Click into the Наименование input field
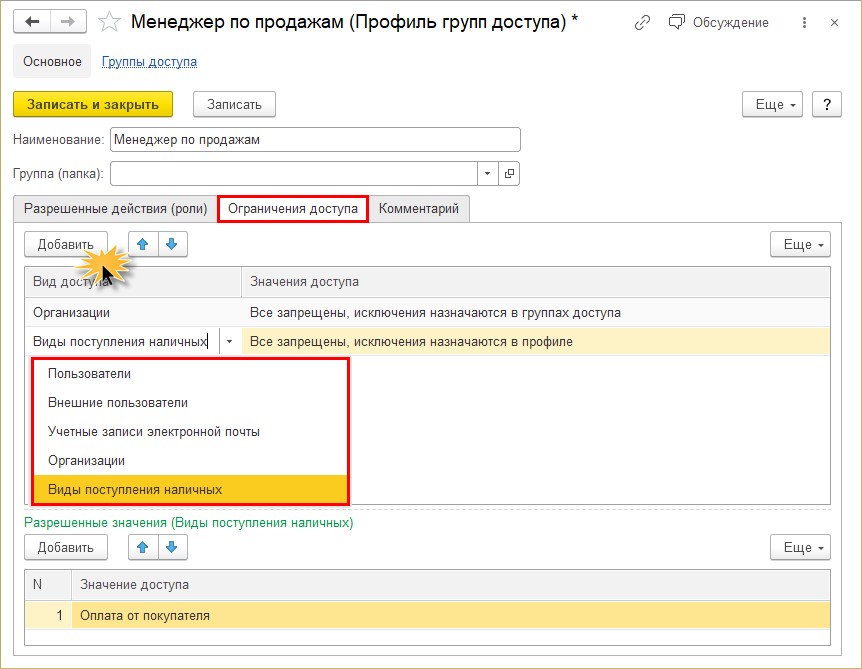 (315, 140)
